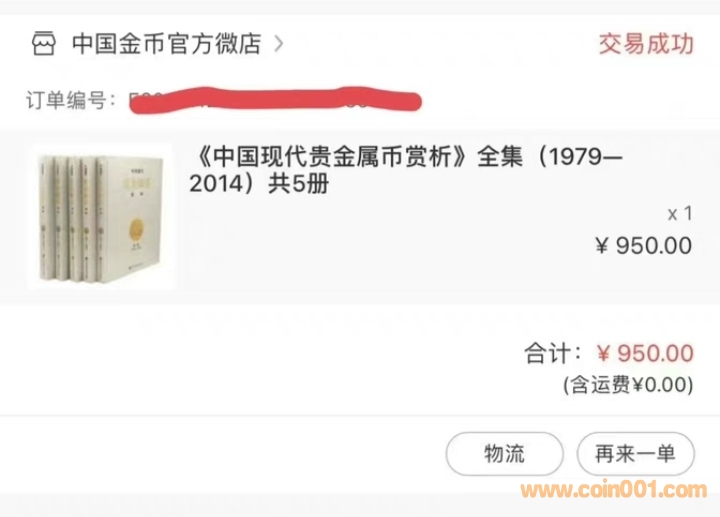Click the gray product card background

coord(360,217)
